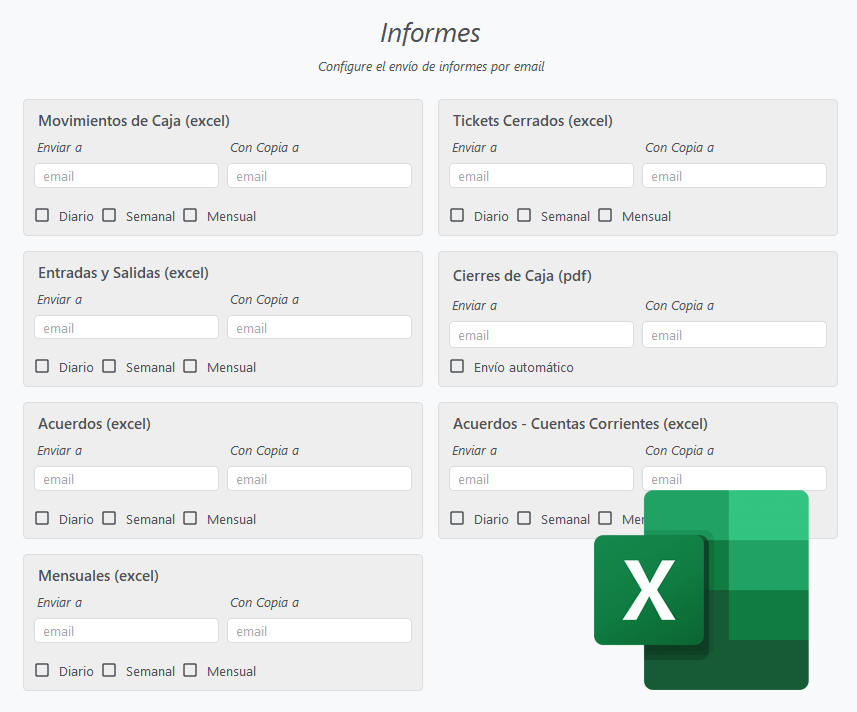
Task: Click Con Copia a field in Tickets Cerrados
Action: pyautogui.click(x=734, y=176)
